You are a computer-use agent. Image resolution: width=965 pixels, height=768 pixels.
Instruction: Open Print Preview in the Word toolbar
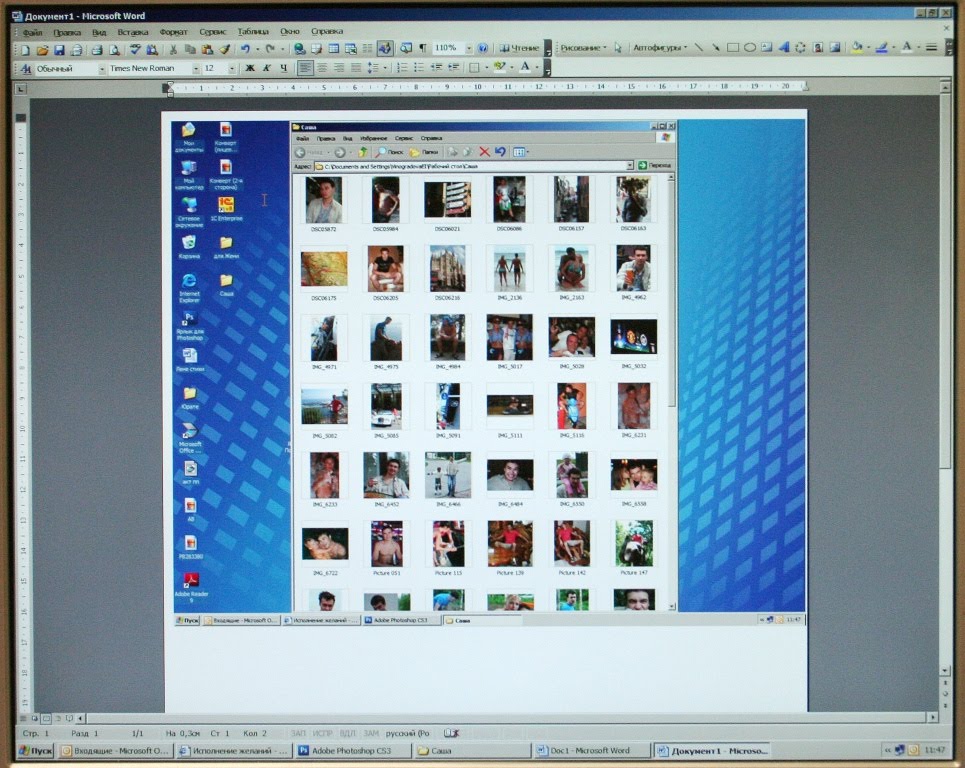(x=114, y=49)
